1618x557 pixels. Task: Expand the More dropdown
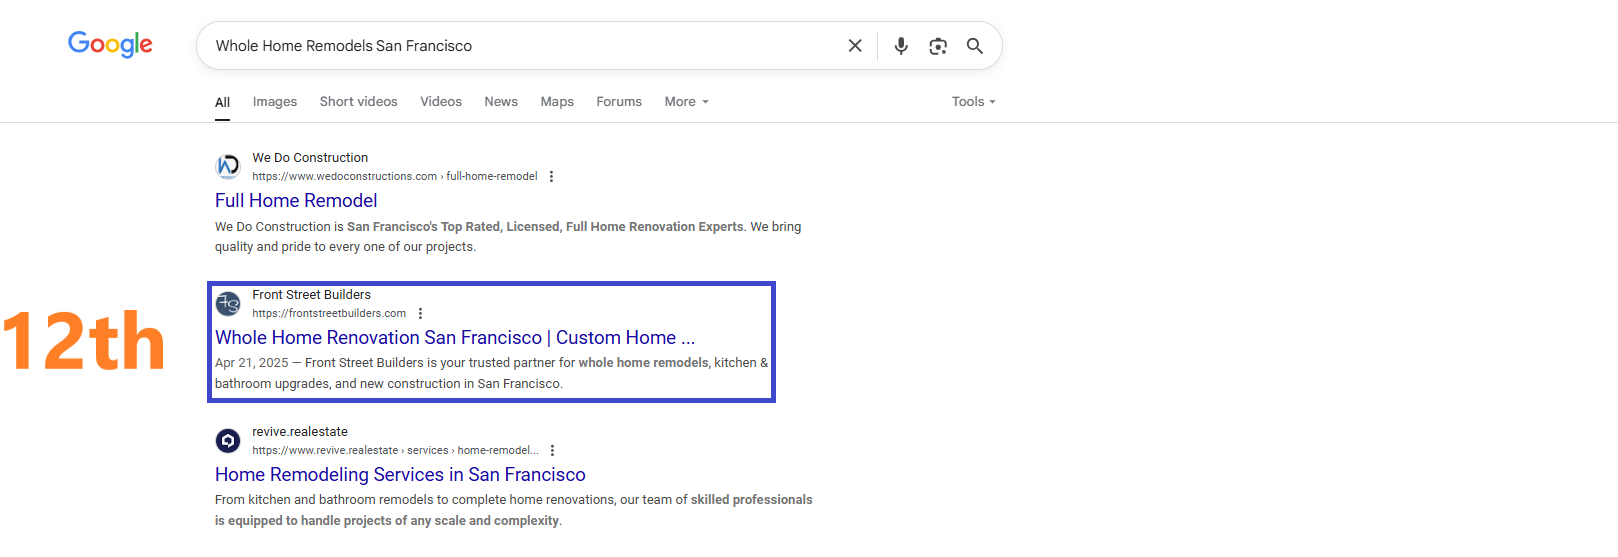click(x=687, y=102)
